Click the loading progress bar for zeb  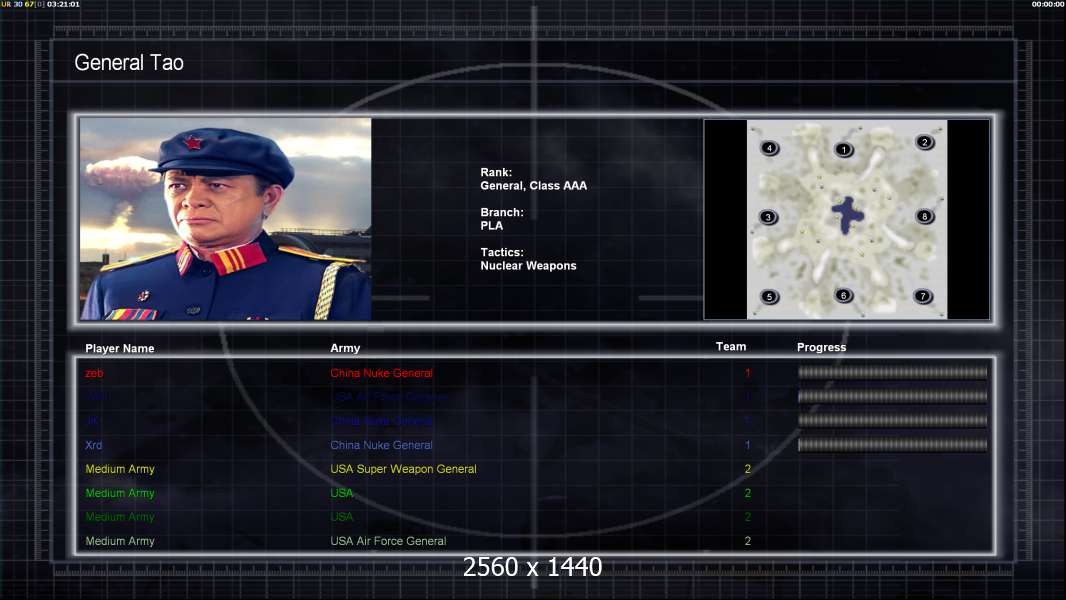point(892,372)
